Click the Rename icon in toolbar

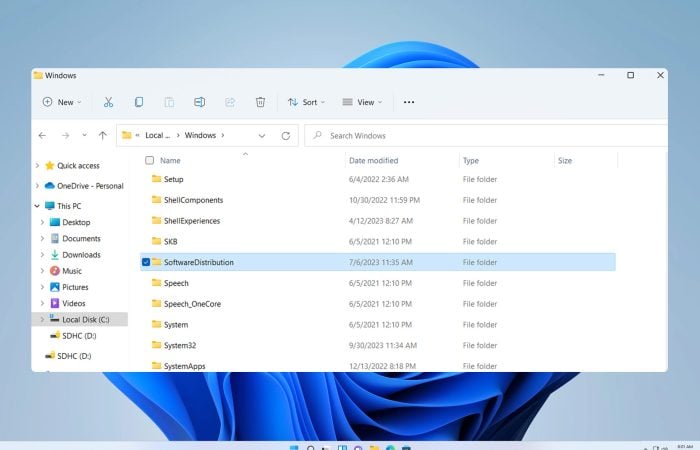200,102
